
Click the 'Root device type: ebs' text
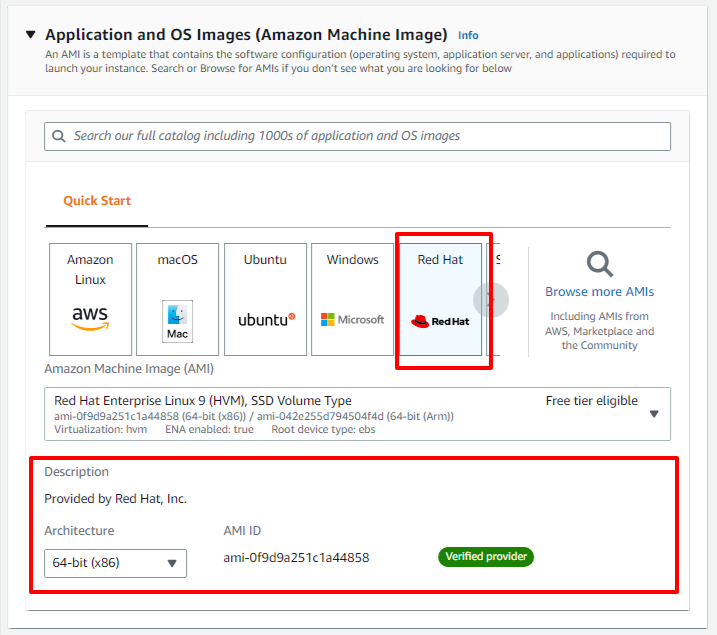(x=323, y=429)
